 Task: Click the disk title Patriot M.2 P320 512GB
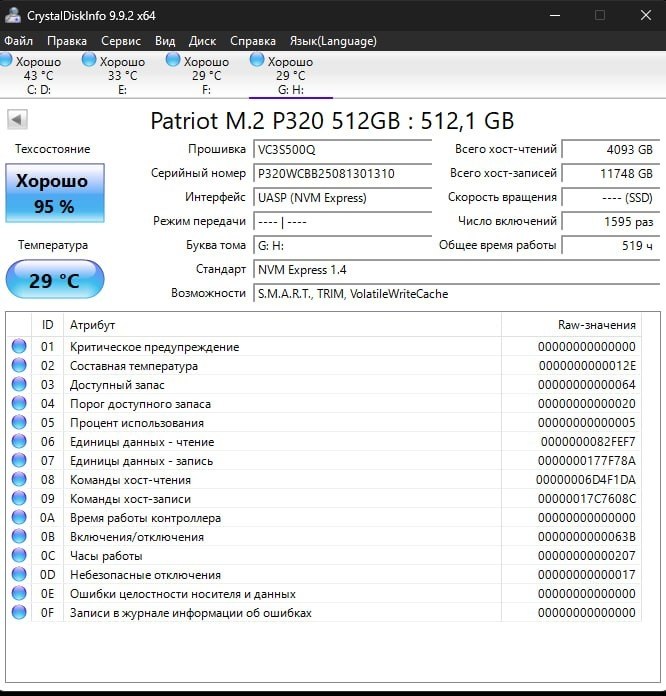275,121
